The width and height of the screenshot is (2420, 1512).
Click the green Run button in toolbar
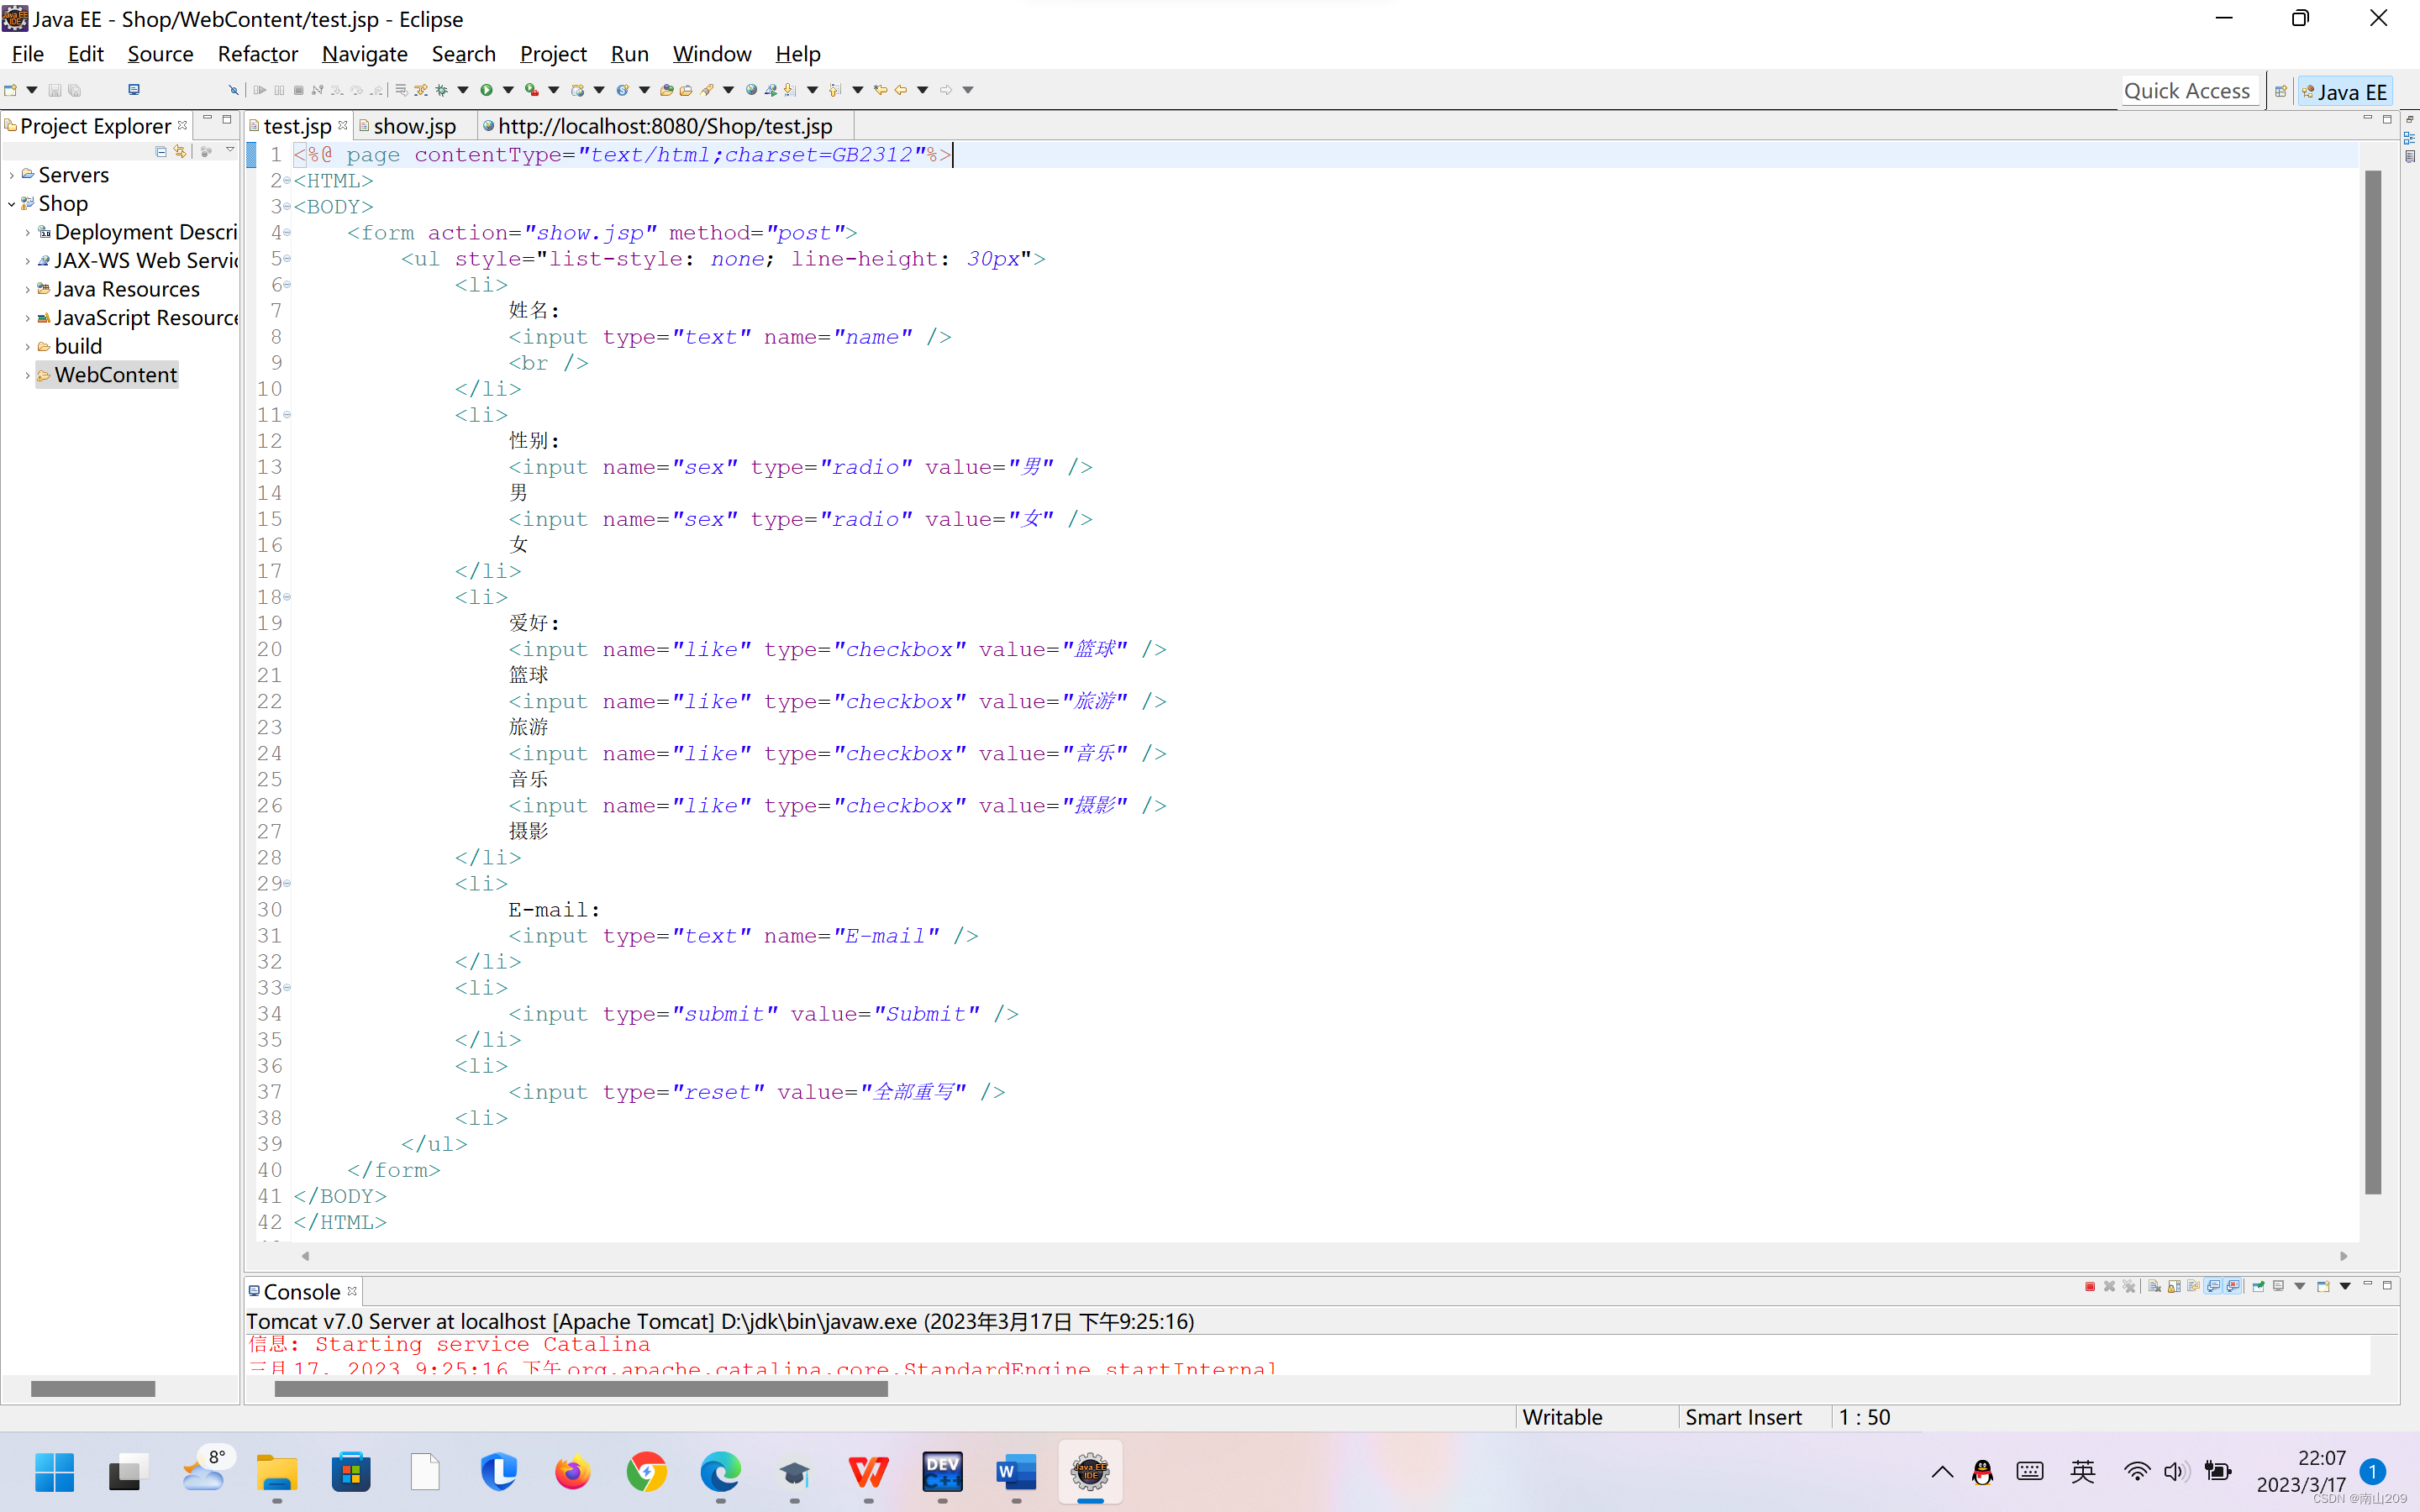pos(487,90)
